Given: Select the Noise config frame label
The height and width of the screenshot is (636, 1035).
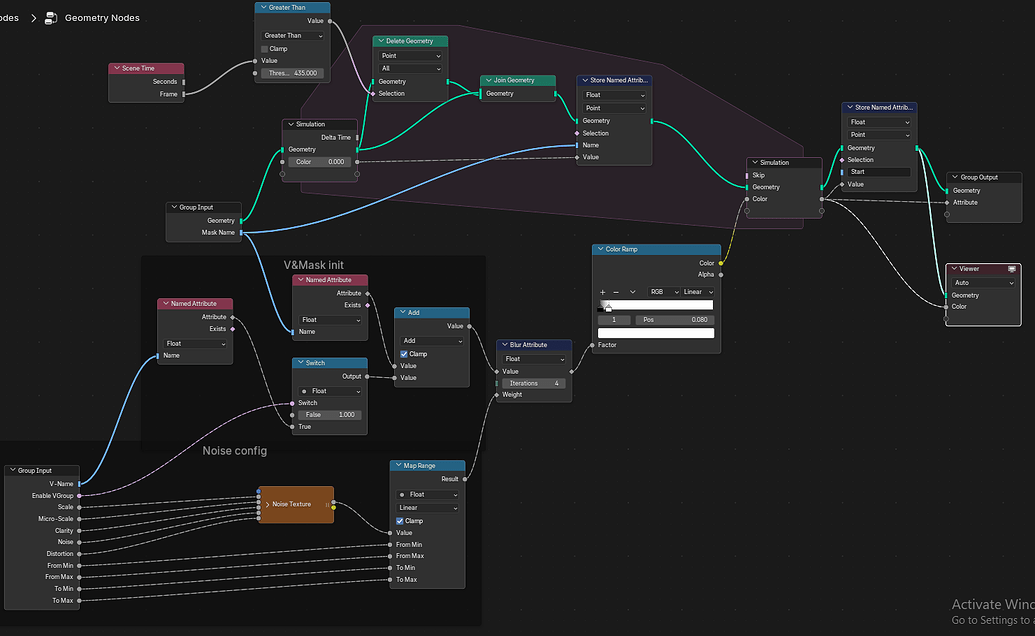Looking at the screenshot, I should pyautogui.click(x=234, y=451).
